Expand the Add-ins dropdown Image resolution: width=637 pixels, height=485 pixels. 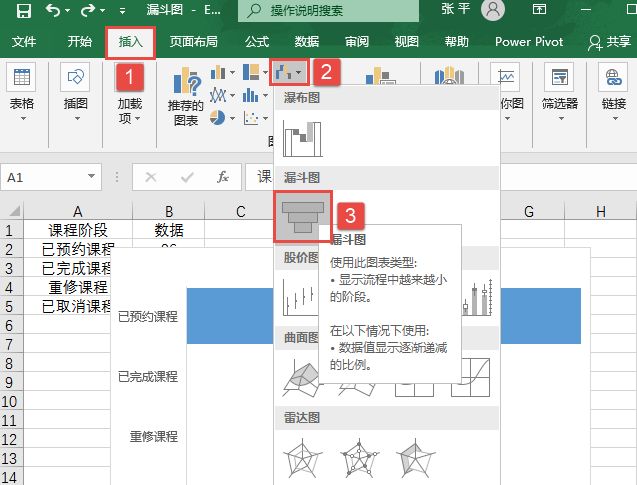129,97
